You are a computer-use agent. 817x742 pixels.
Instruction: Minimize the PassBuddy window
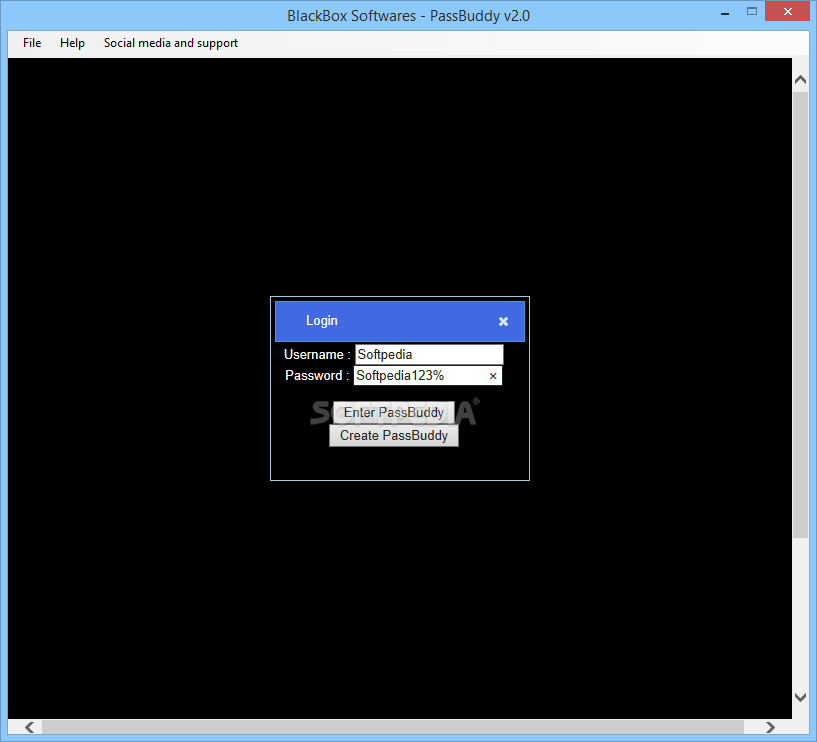pos(725,13)
